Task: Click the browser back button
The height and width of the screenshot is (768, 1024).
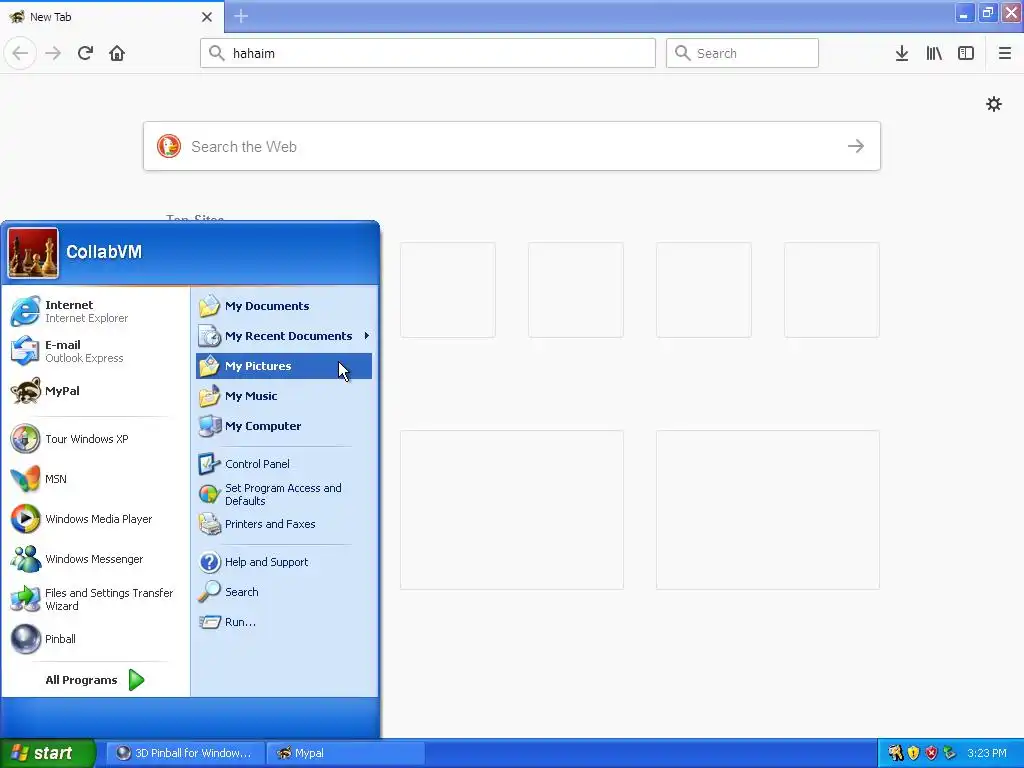Action: 20,53
